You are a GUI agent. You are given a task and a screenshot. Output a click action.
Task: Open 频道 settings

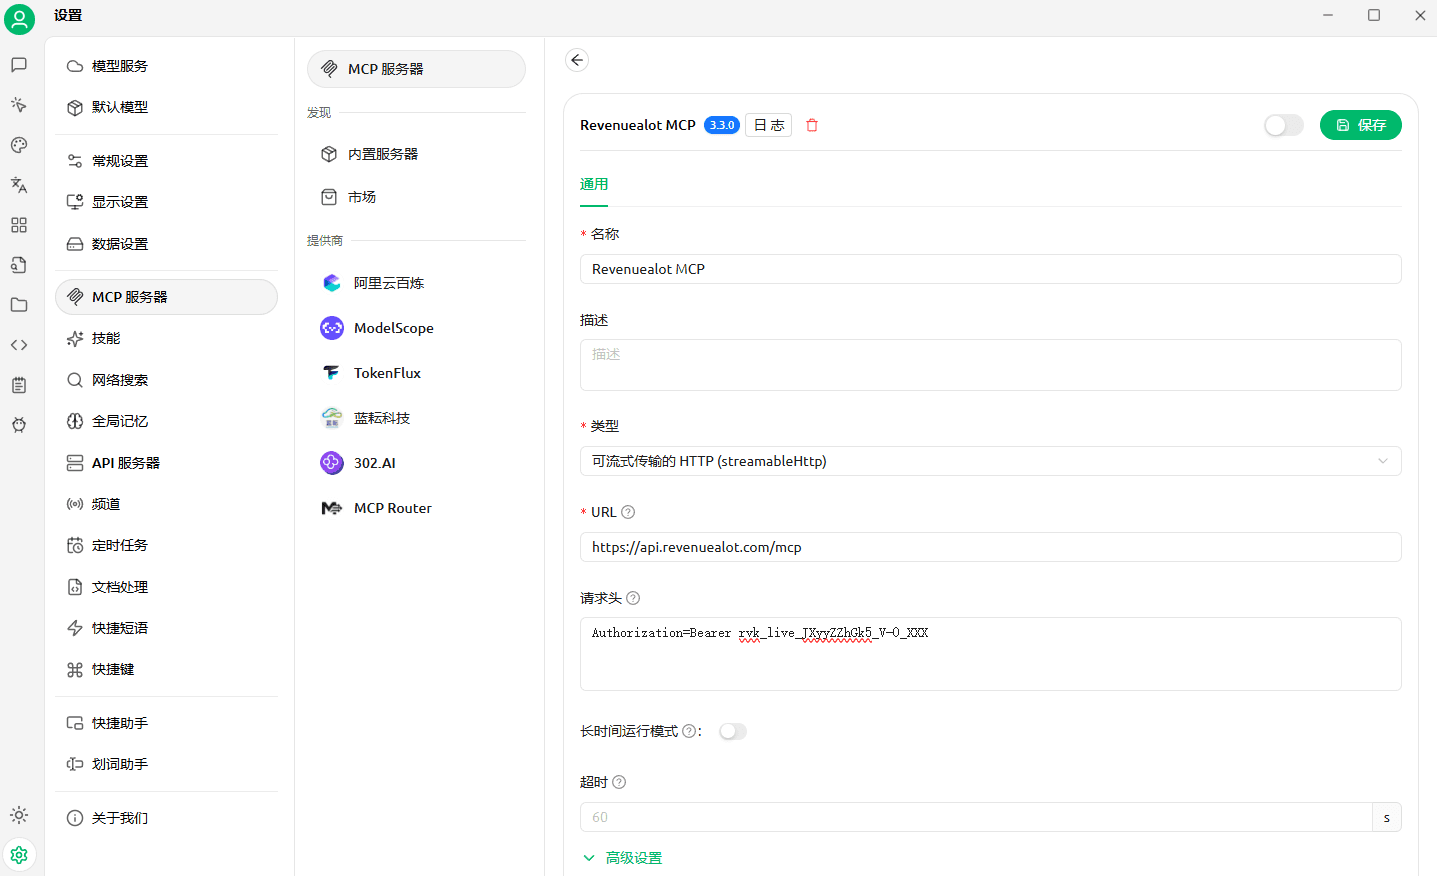pyautogui.click(x=166, y=504)
